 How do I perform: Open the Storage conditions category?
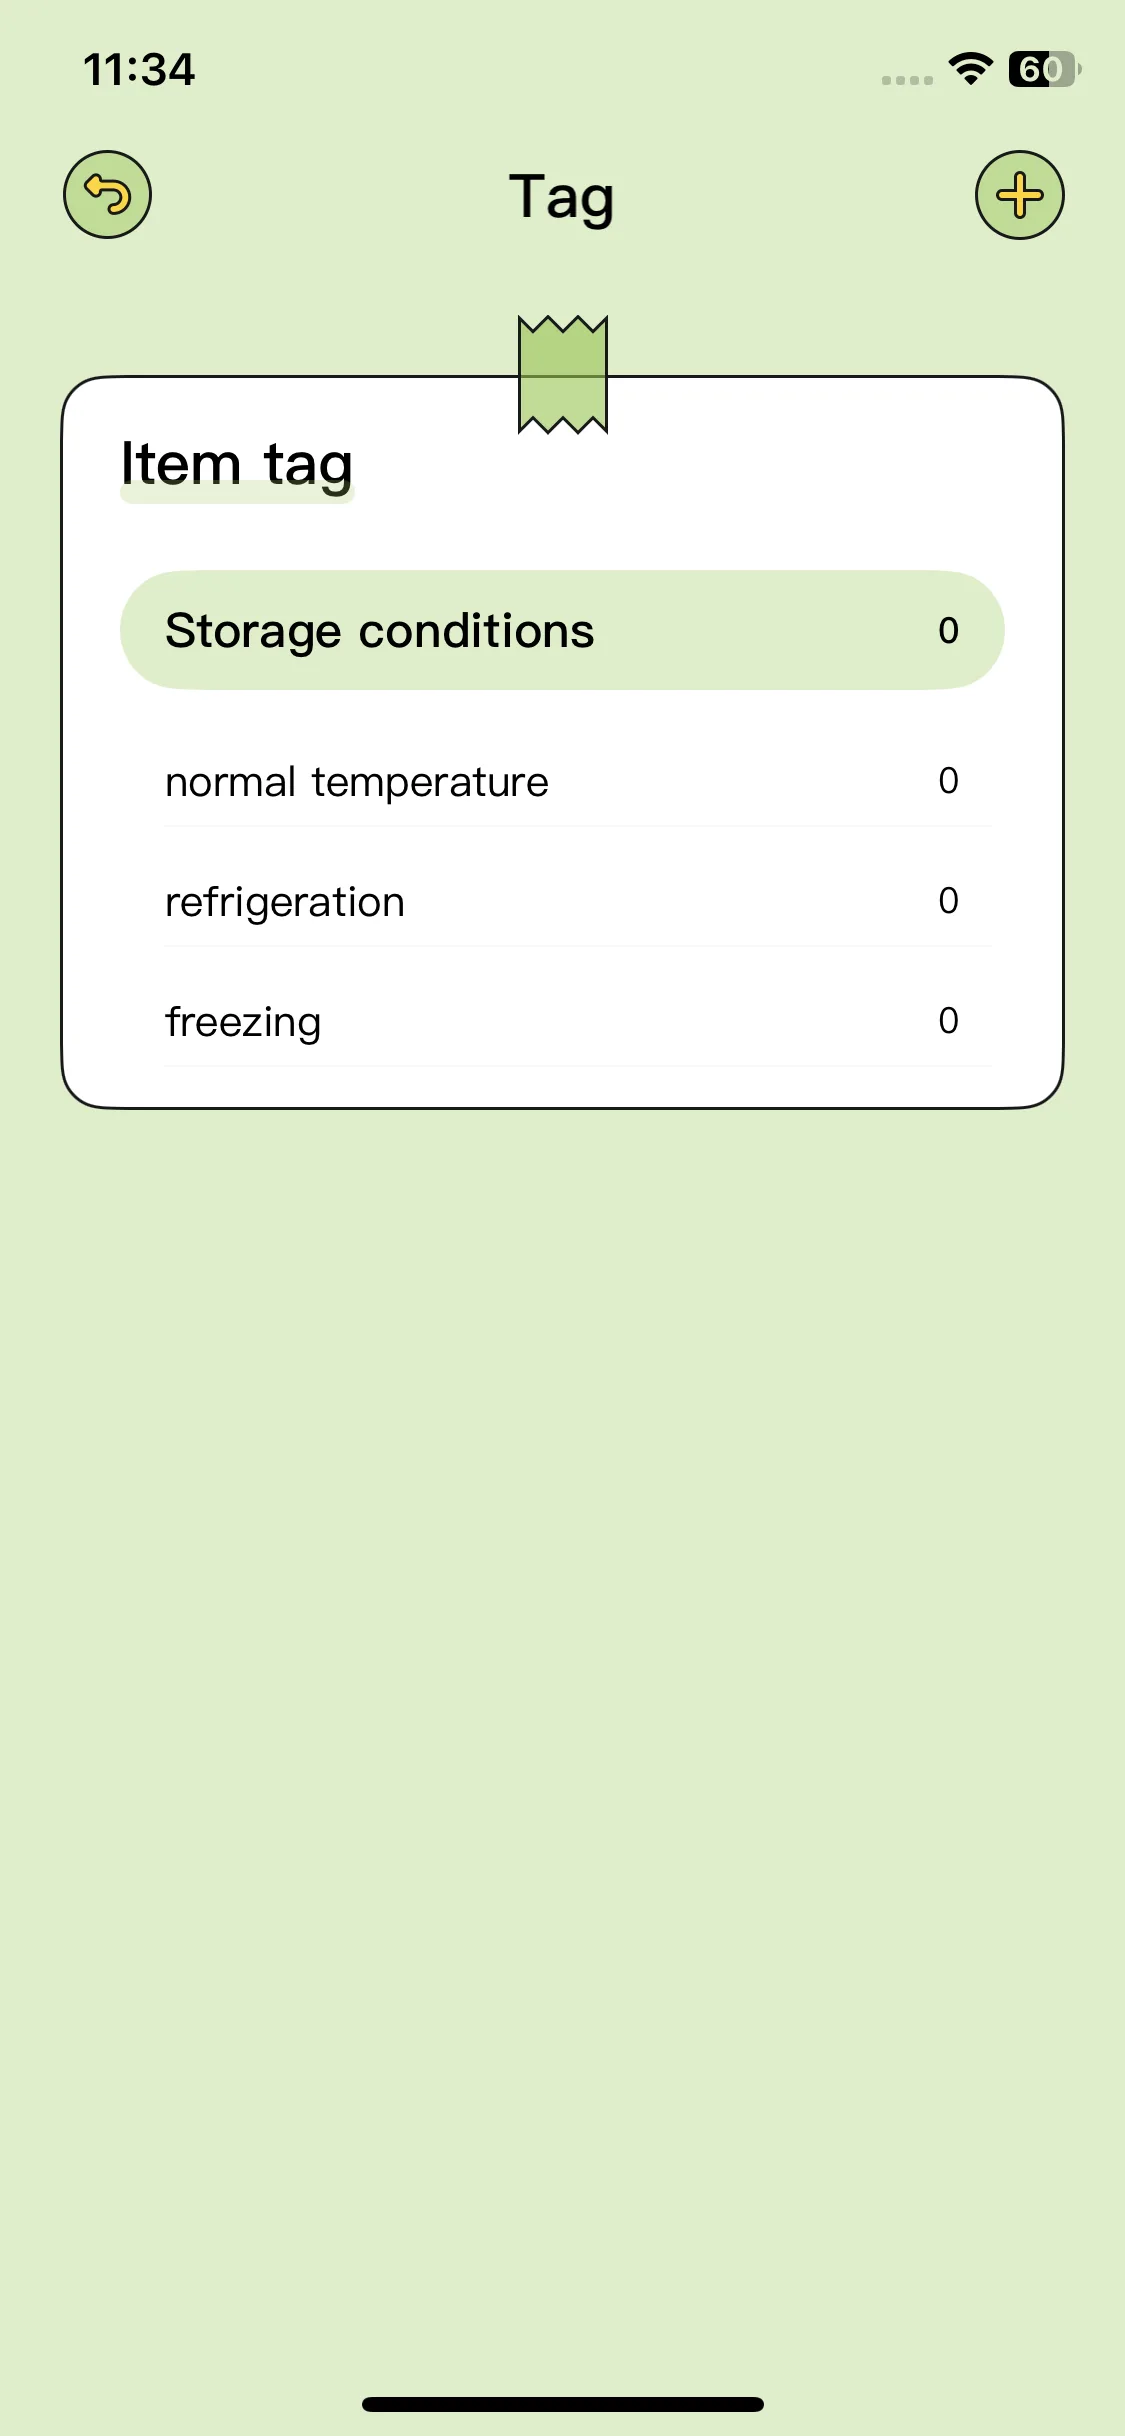pyautogui.click(x=562, y=630)
